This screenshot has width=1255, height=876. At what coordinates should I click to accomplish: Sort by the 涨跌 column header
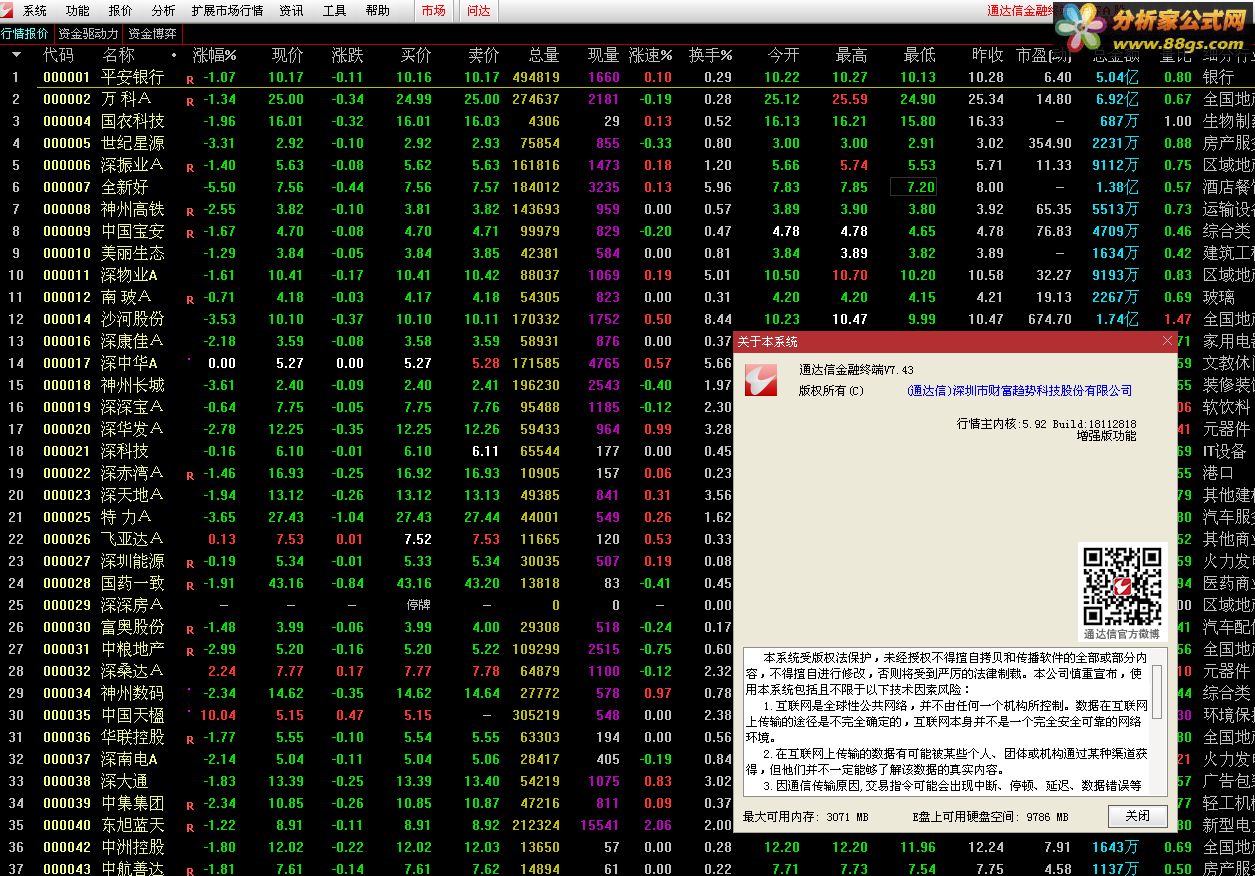(348, 55)
